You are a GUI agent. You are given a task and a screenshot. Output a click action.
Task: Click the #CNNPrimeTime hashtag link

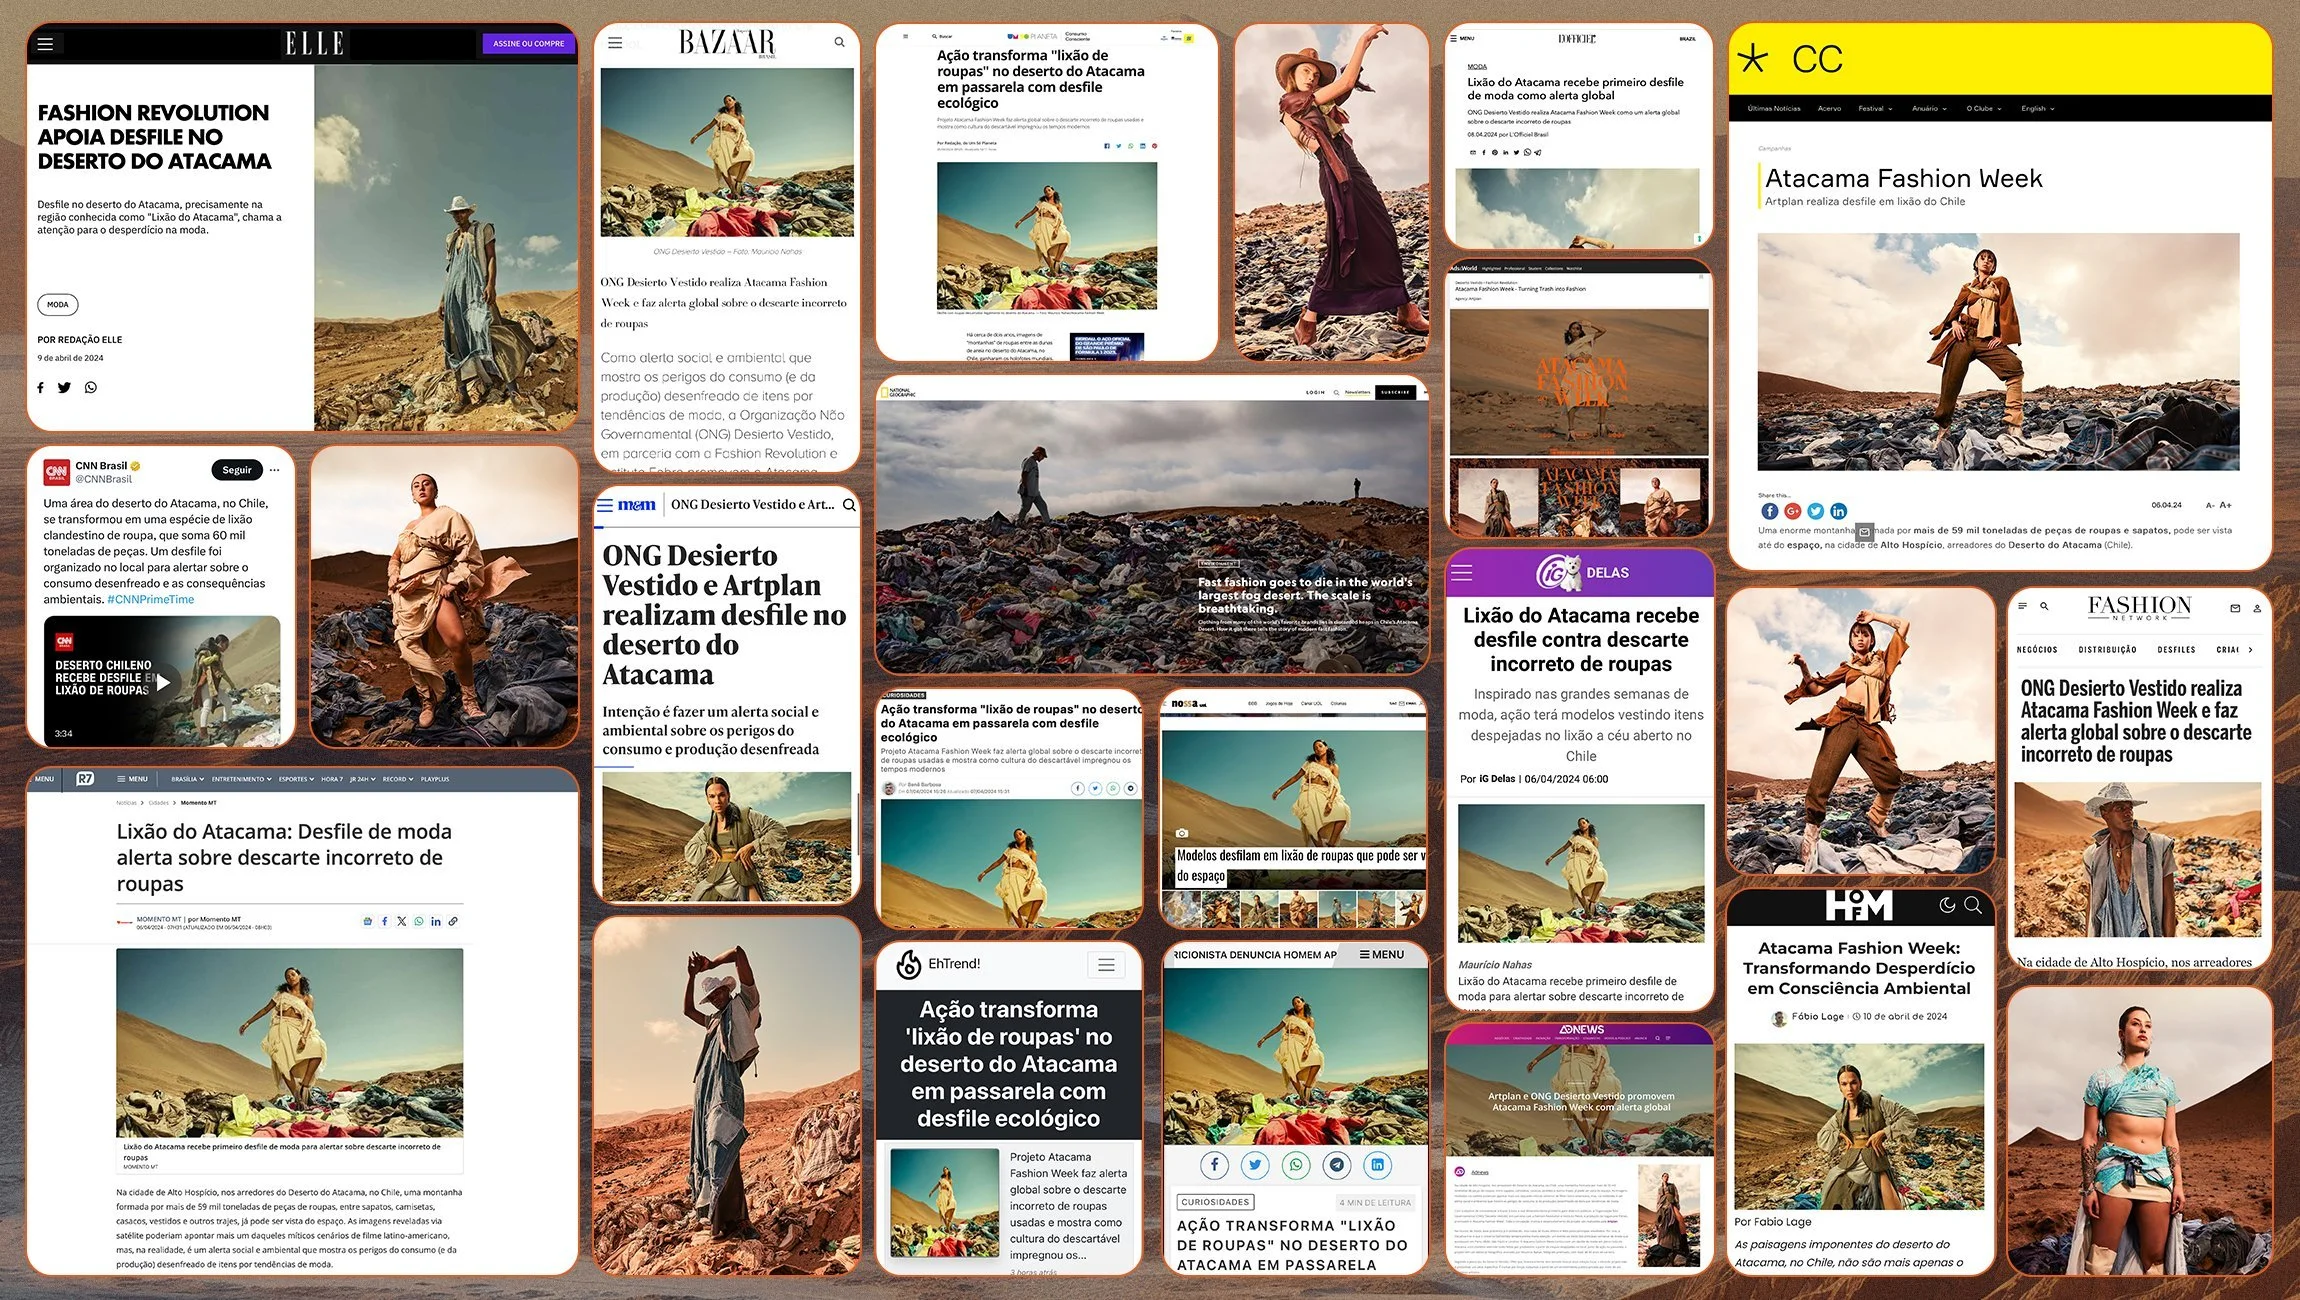coord(151,599)
